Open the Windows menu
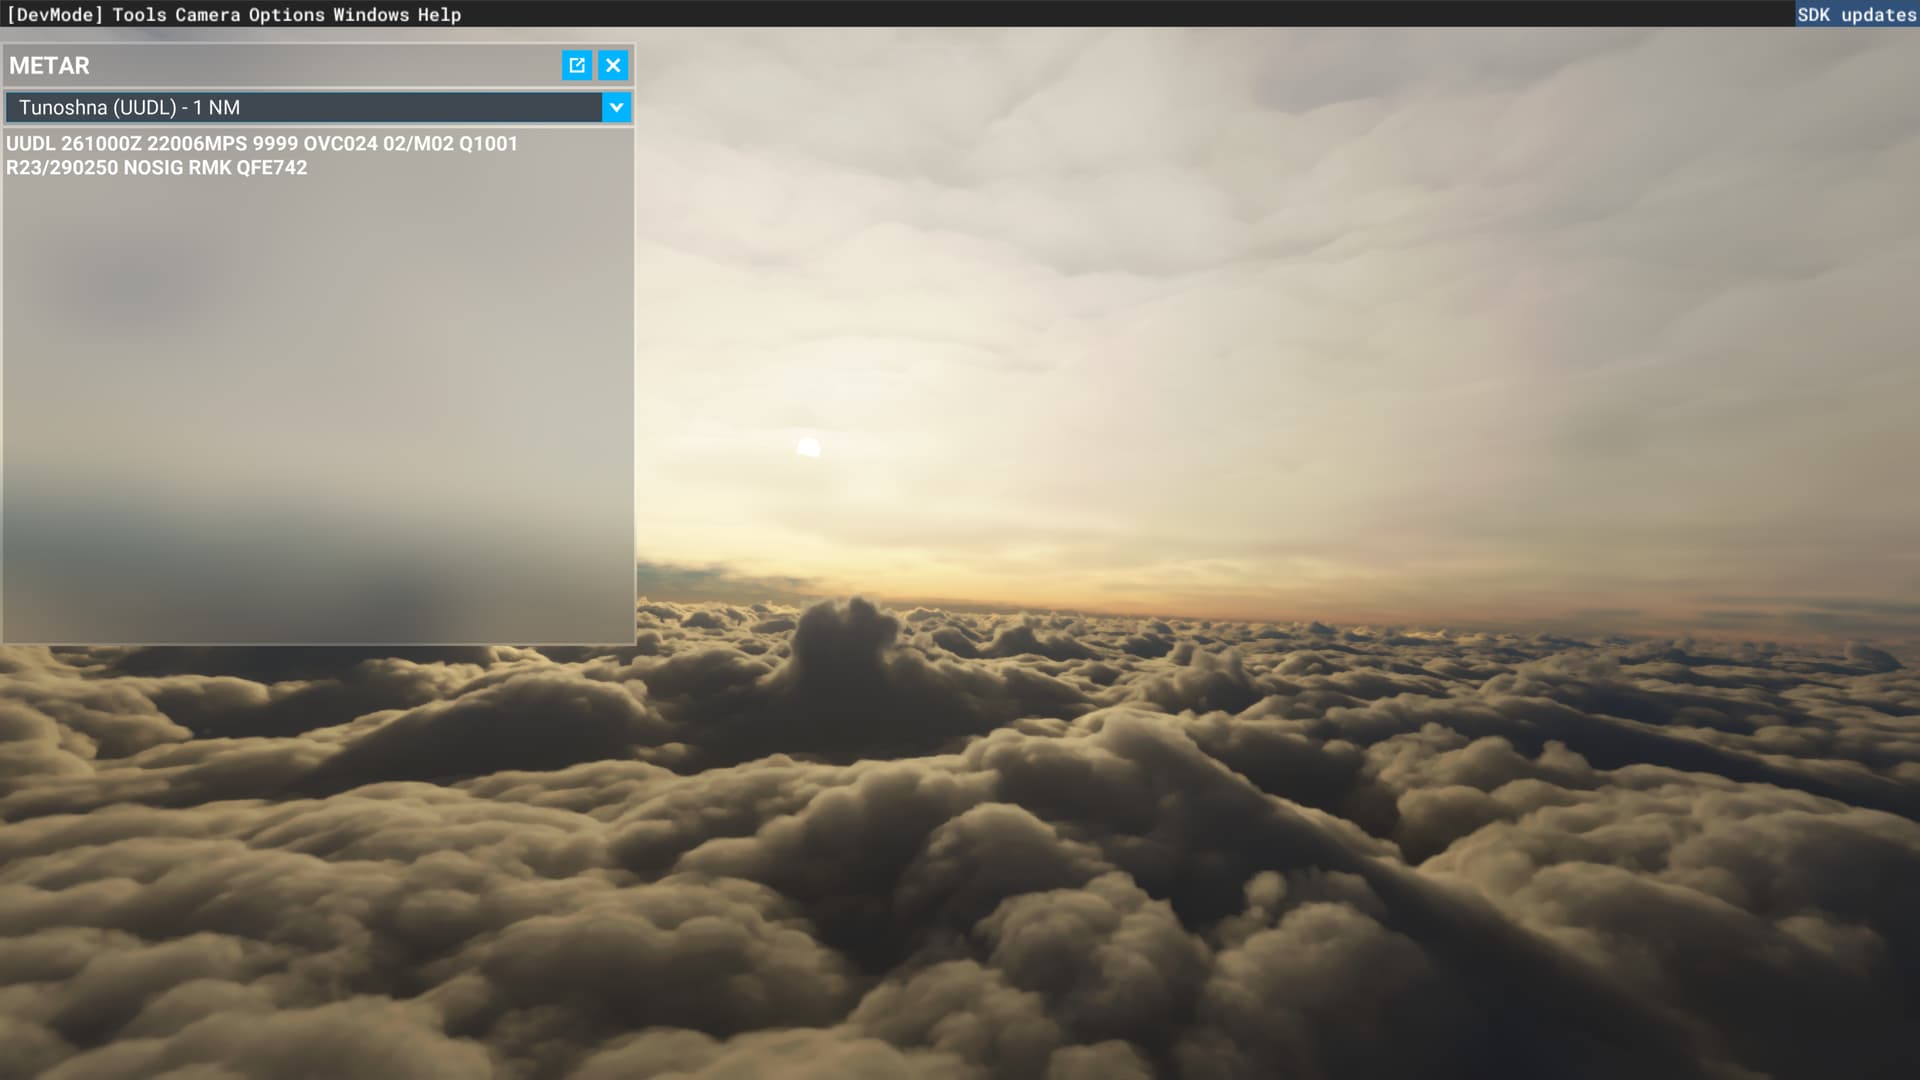Image resolution: width=1920 pixels, height=1080 pixels. (x=371, y=14)
